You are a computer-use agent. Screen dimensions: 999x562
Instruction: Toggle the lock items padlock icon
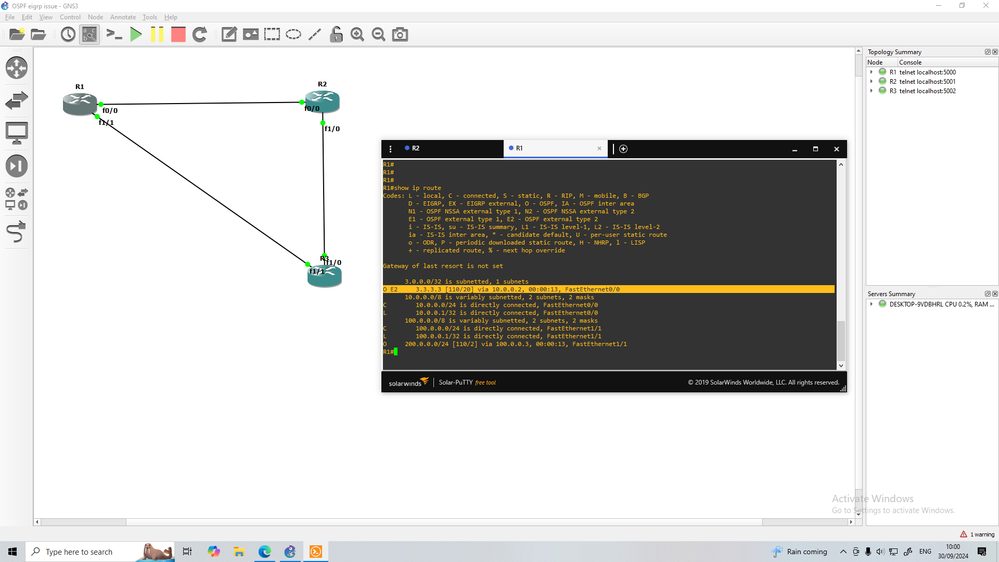[x=336, y=34]
